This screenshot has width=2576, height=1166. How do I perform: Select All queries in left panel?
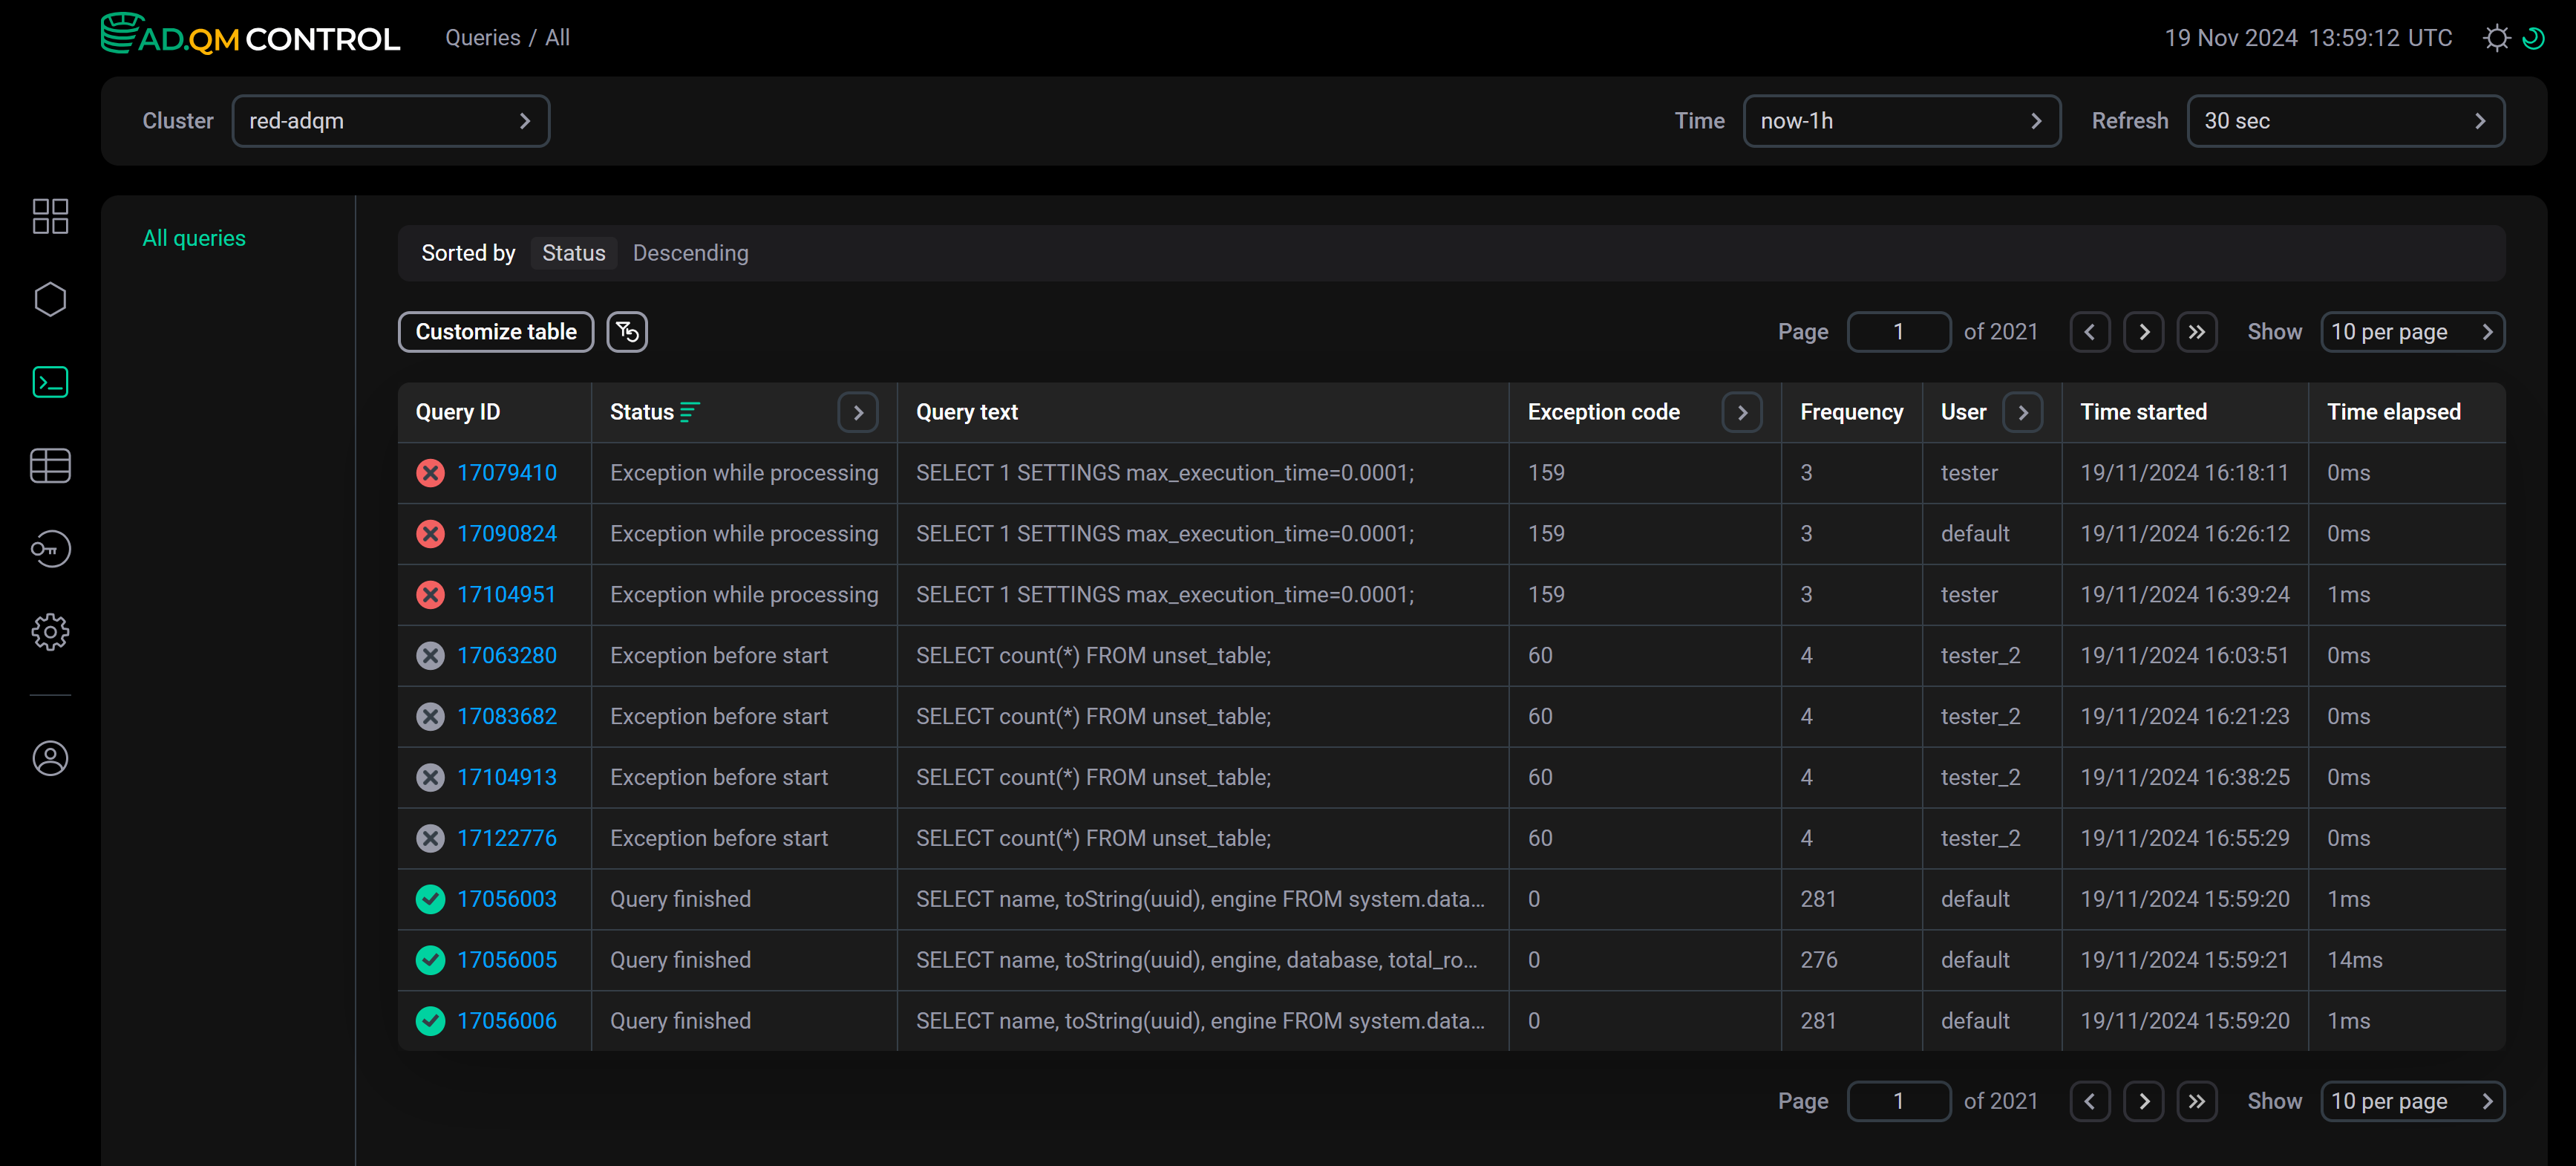tap(194, 238)
